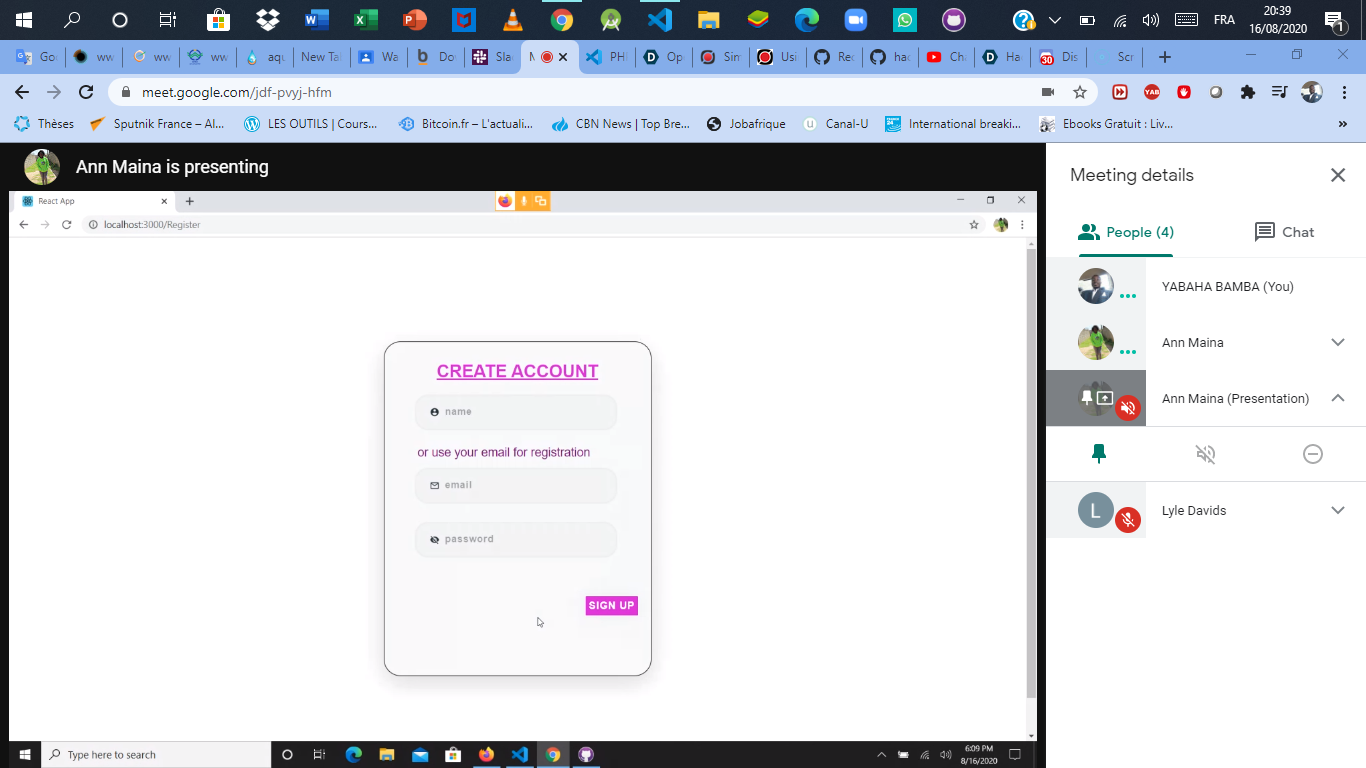Expand Lyle Davids participant options
Screen dimensions: 1366x768
pos(1338,510)
